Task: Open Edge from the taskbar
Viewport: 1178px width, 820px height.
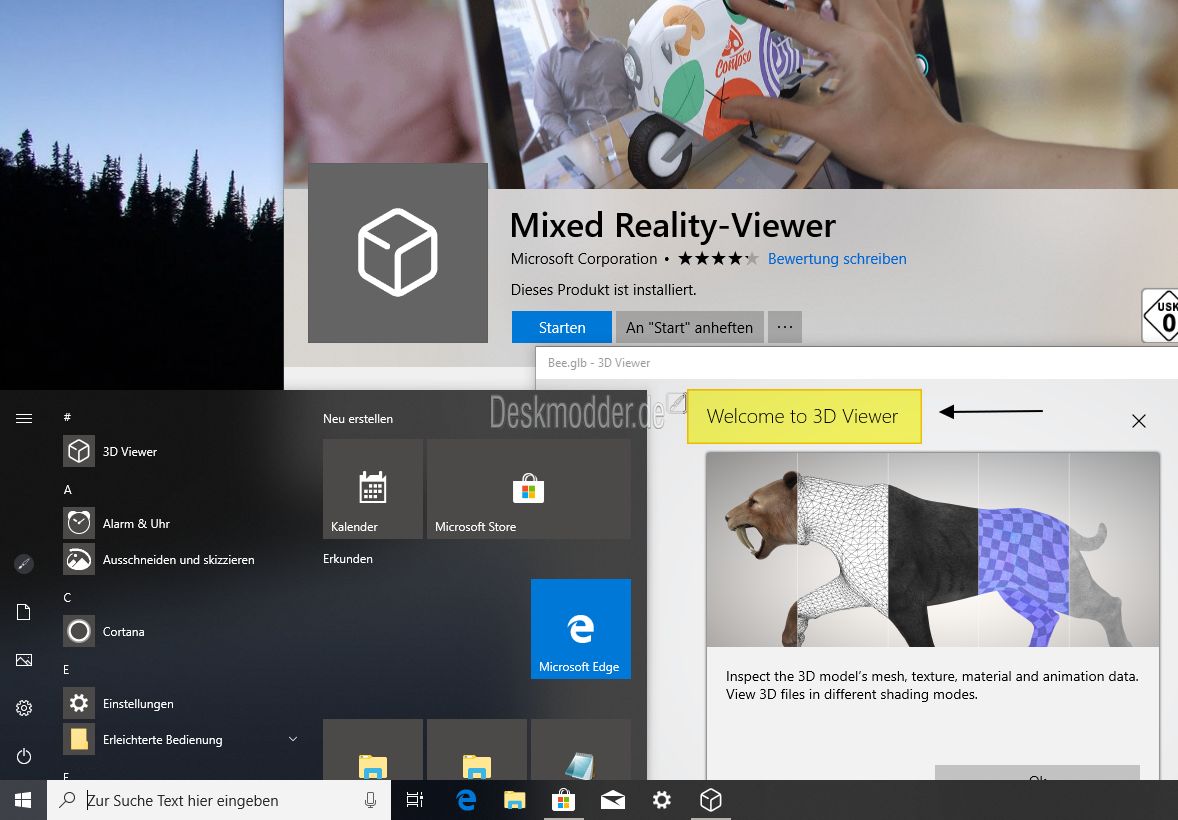Action: [x=466, y=800]
